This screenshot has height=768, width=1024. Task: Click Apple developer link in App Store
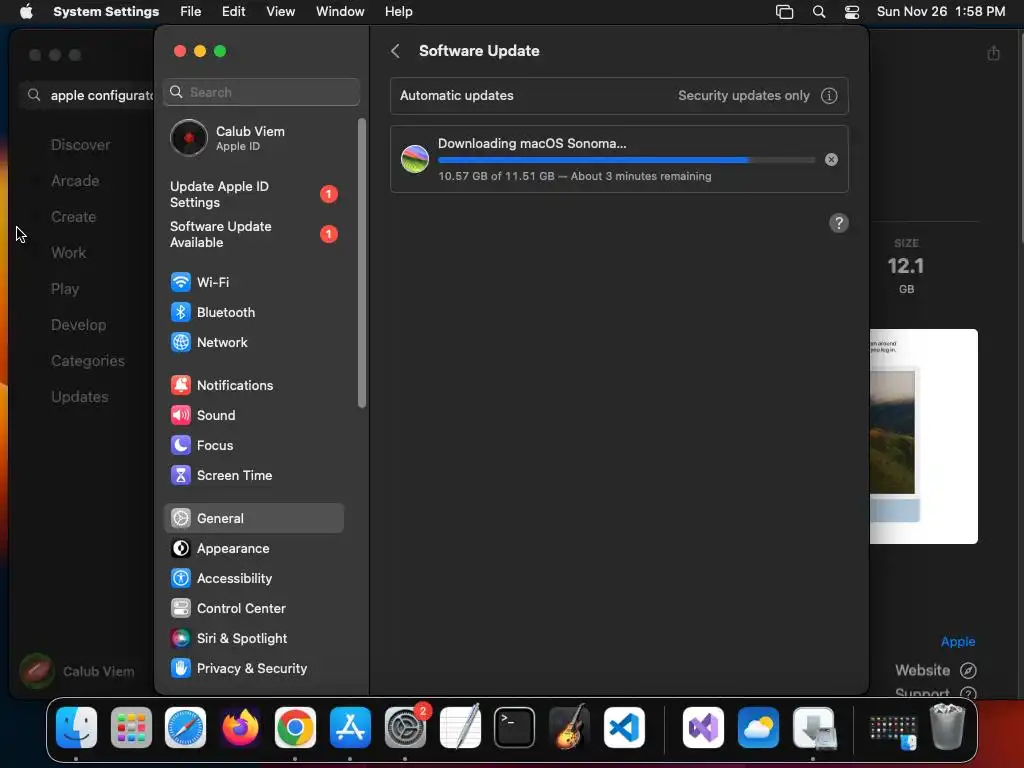coord(958,642)
